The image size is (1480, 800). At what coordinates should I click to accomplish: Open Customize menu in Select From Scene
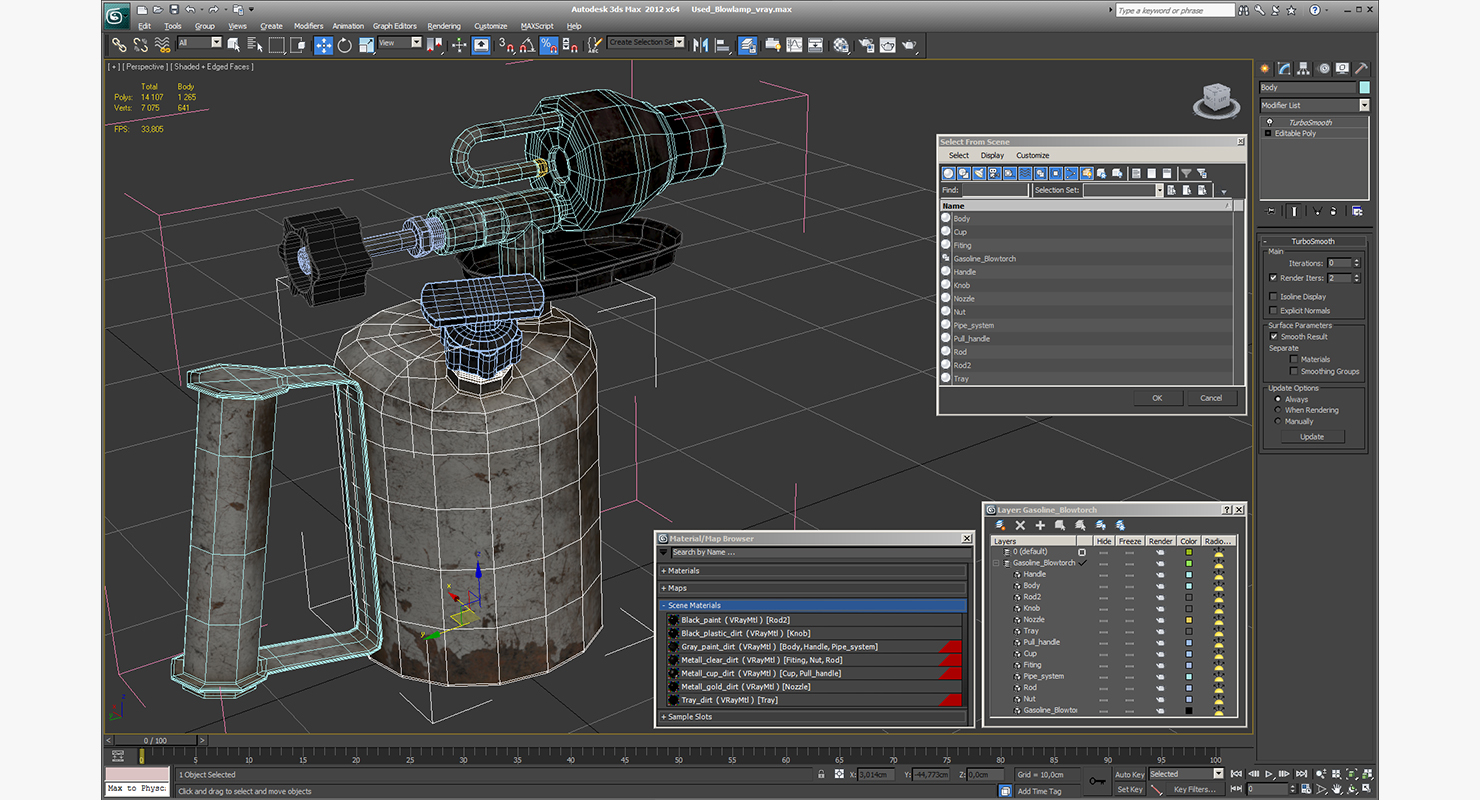(1033, 155)
